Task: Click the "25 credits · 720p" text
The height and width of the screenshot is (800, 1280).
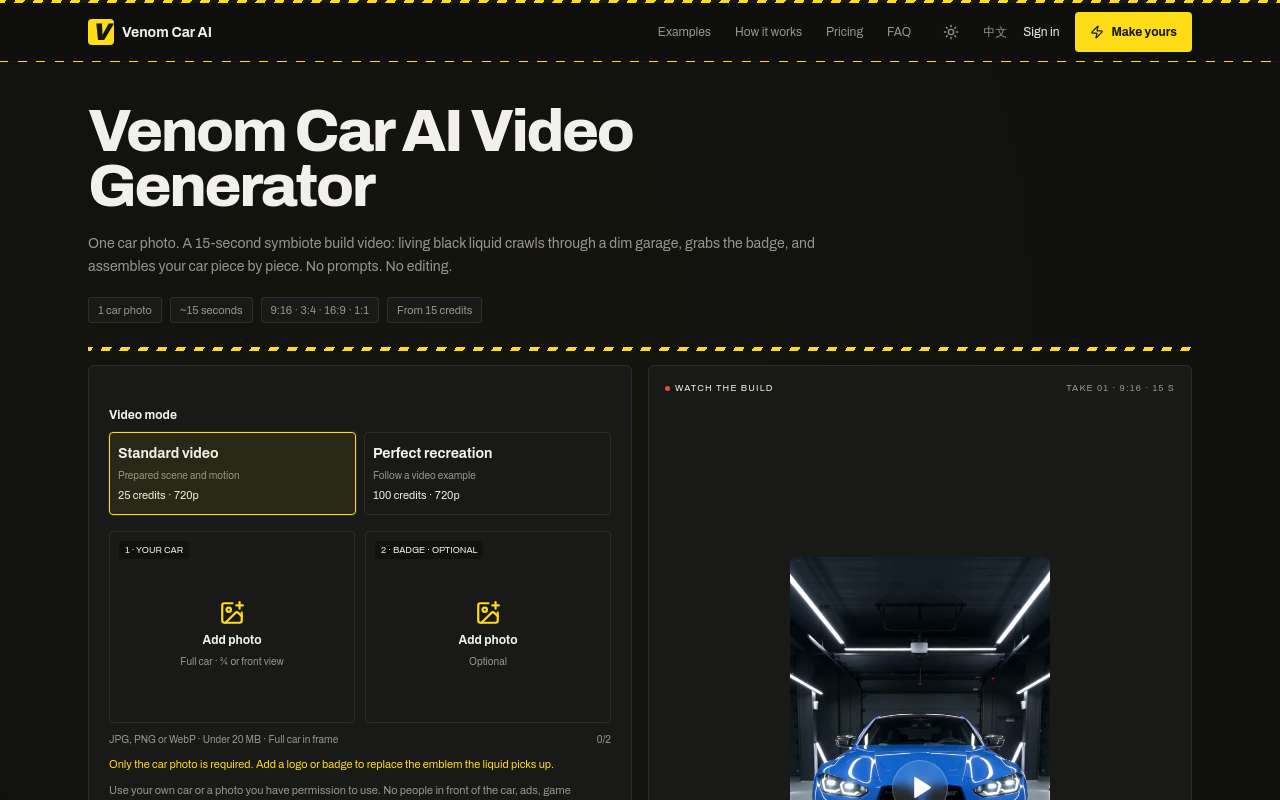Action: click(158, 496)
